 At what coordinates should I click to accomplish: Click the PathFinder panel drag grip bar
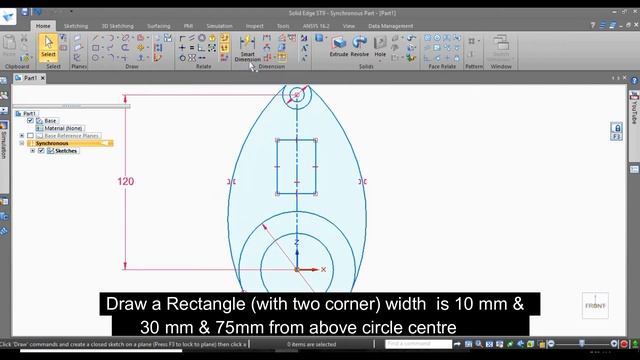pyautogui.click(x=71, y=106)
